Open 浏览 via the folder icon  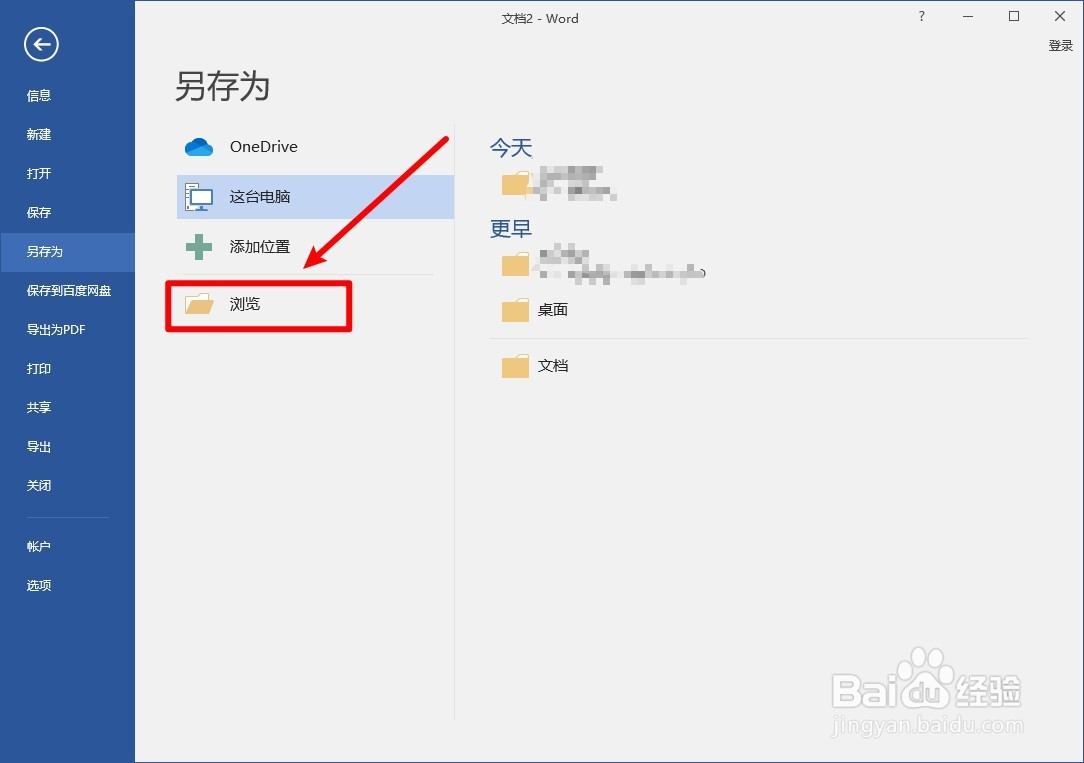[x=199, y=304]
